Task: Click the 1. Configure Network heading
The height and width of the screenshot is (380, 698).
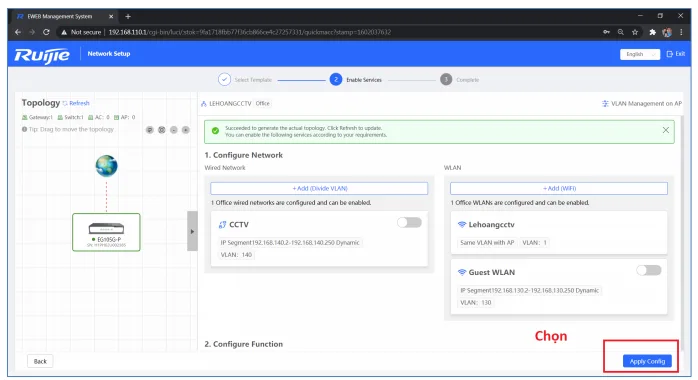Action: [243, 155]
